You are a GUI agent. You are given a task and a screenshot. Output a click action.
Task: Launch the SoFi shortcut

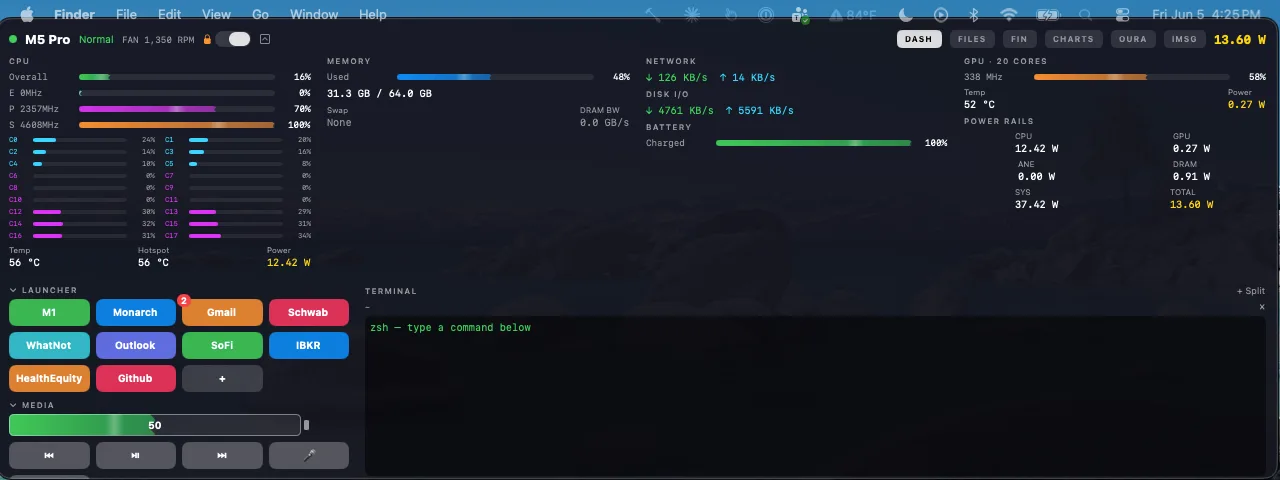point(222,345)
